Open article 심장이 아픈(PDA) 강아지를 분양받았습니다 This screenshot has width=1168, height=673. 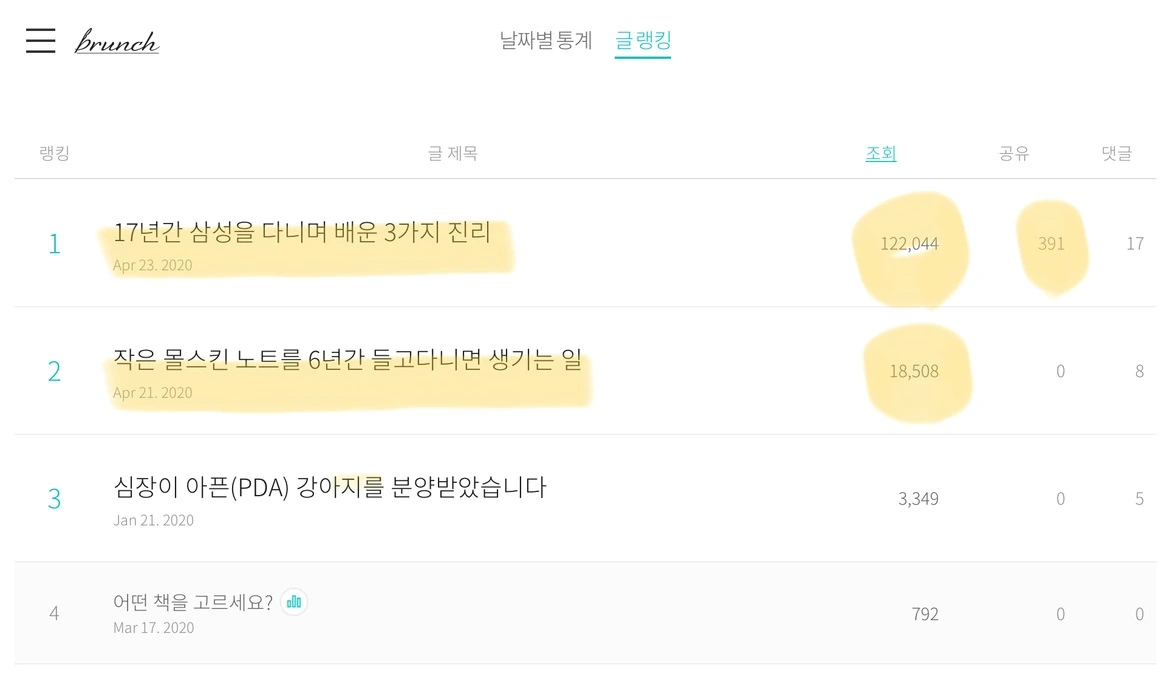tap(330, 488)
